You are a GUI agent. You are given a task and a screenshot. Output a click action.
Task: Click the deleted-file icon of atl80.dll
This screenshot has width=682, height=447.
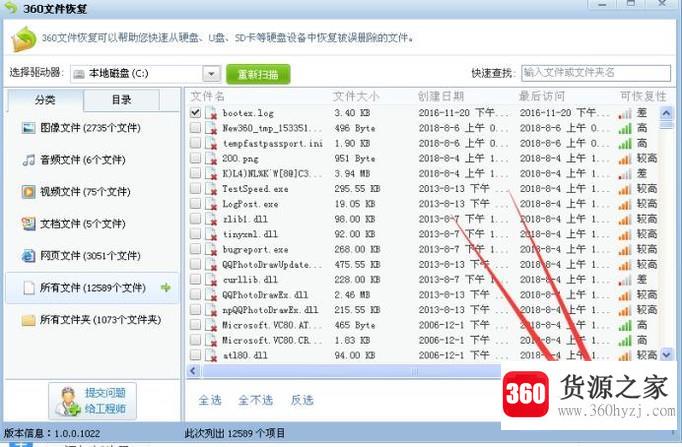[x=211, y=355]
